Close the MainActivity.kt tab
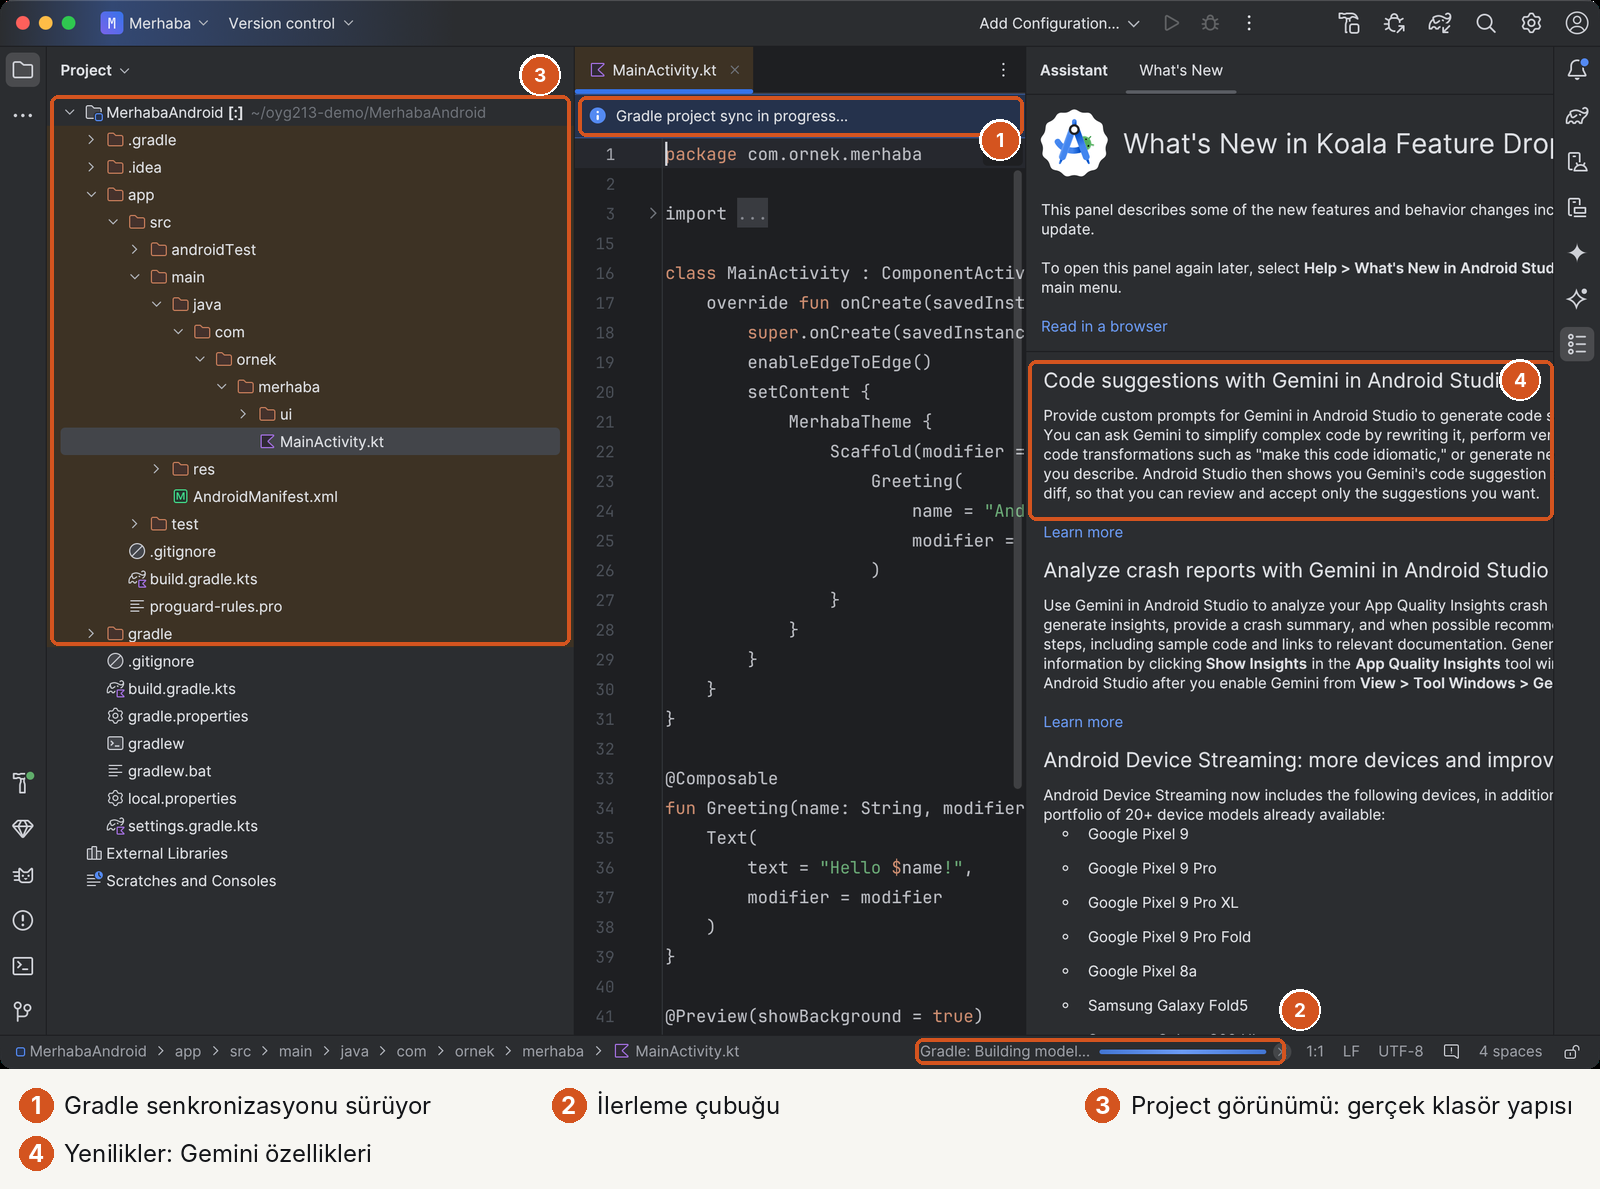The width and height of the screenshot is (1600, 1189). [735, 70]
